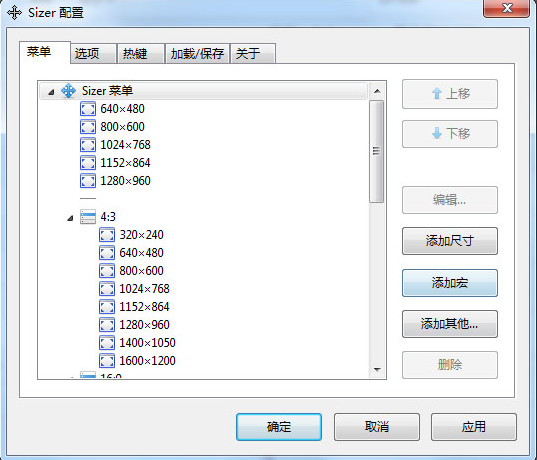Switch to the 选项 tab
537x460 pixels.
93,53
